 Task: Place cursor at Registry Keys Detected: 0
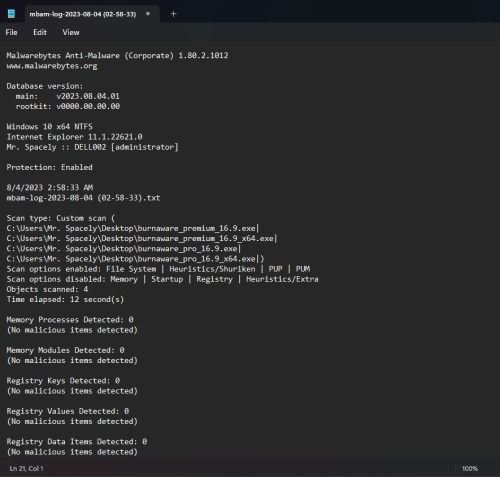point(63,381)
